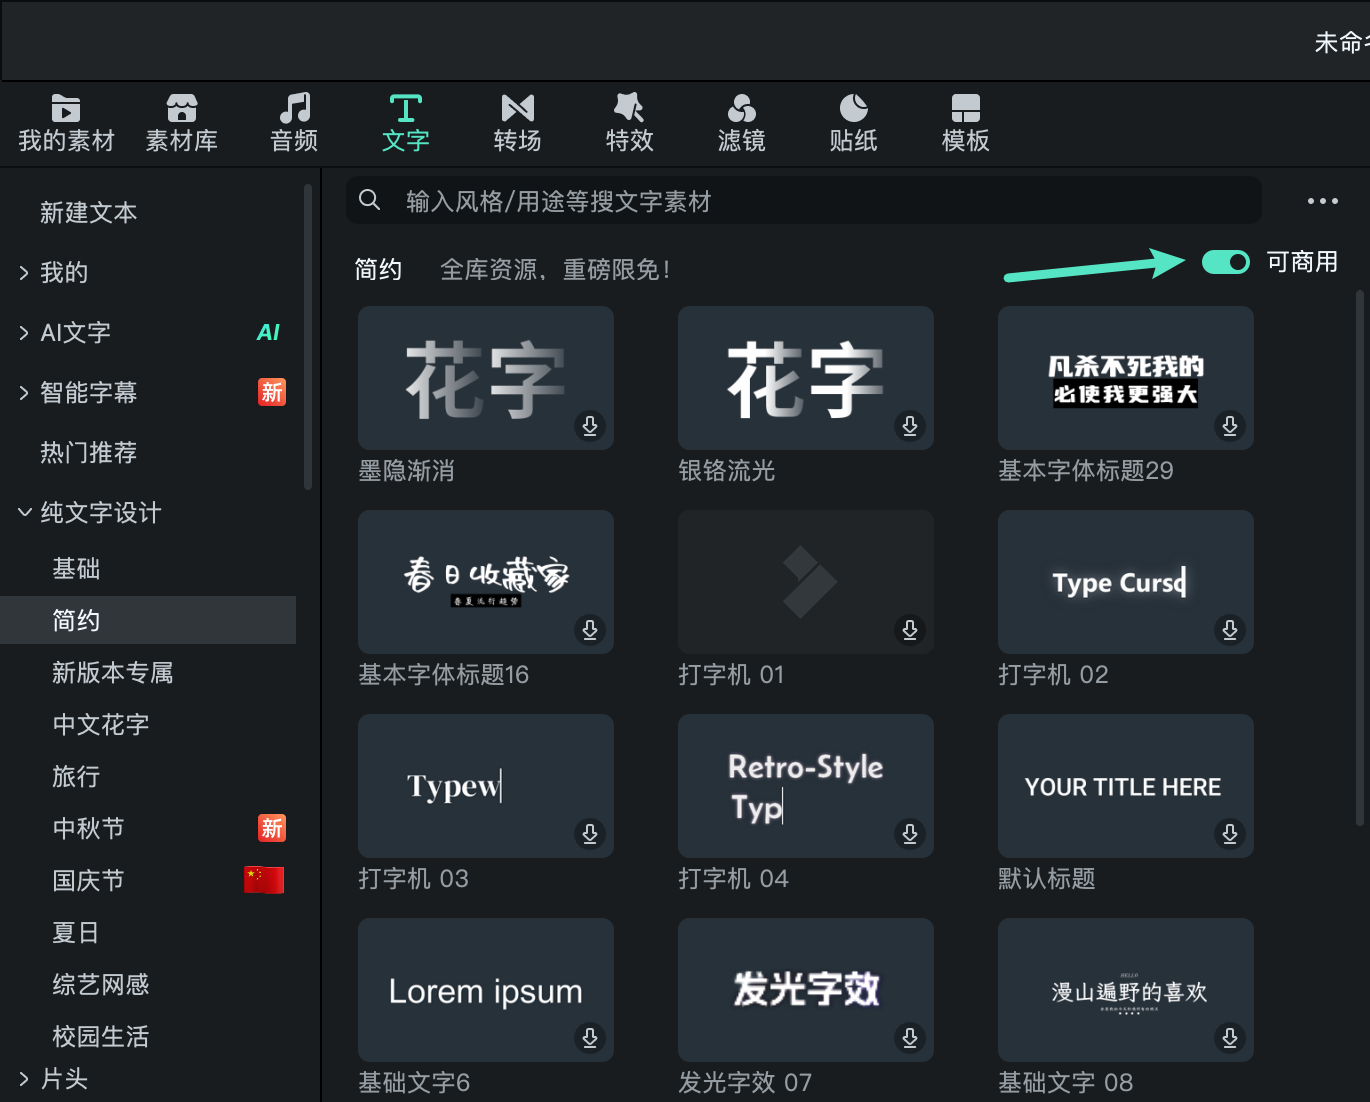Click the text search input field

point(803,201)
